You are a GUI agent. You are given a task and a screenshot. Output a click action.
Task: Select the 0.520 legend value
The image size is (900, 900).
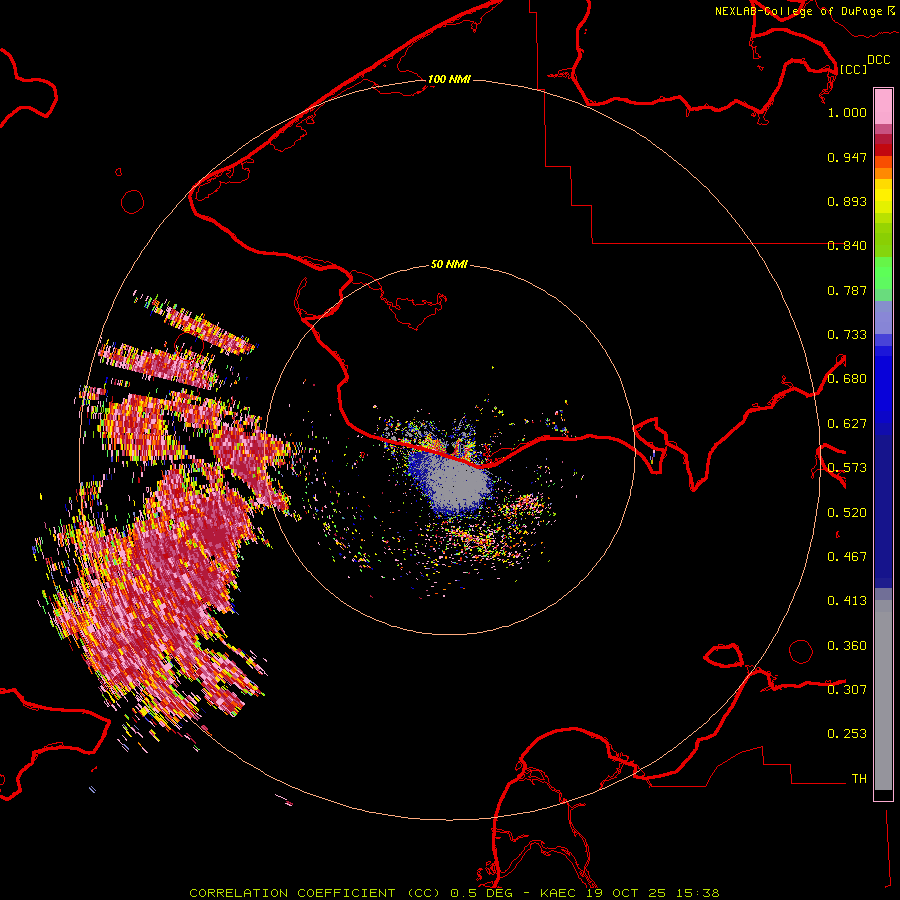(x=847, y=513)
